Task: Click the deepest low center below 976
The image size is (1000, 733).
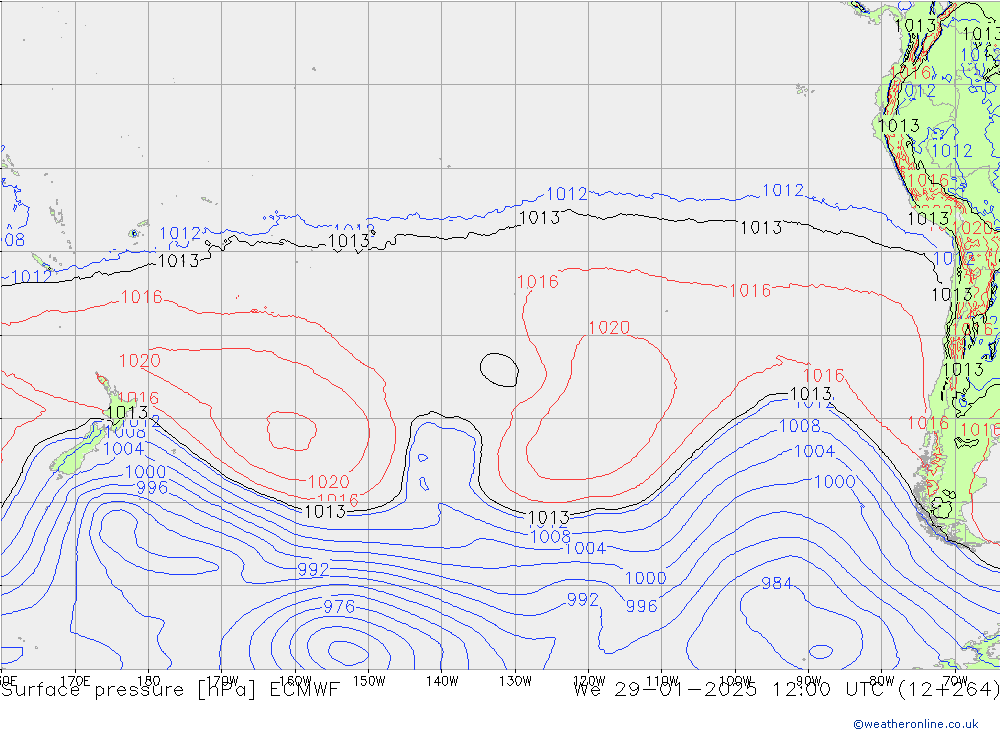Action: point(347,653)
